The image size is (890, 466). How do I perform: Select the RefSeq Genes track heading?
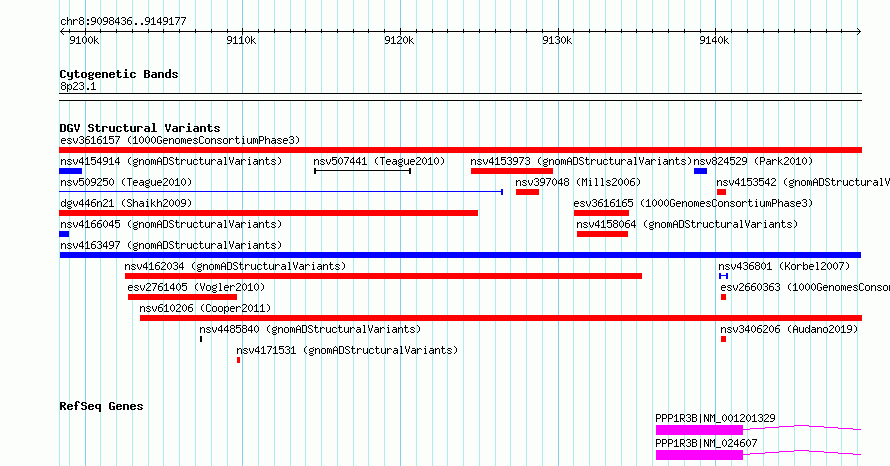(x=101, y=406)
